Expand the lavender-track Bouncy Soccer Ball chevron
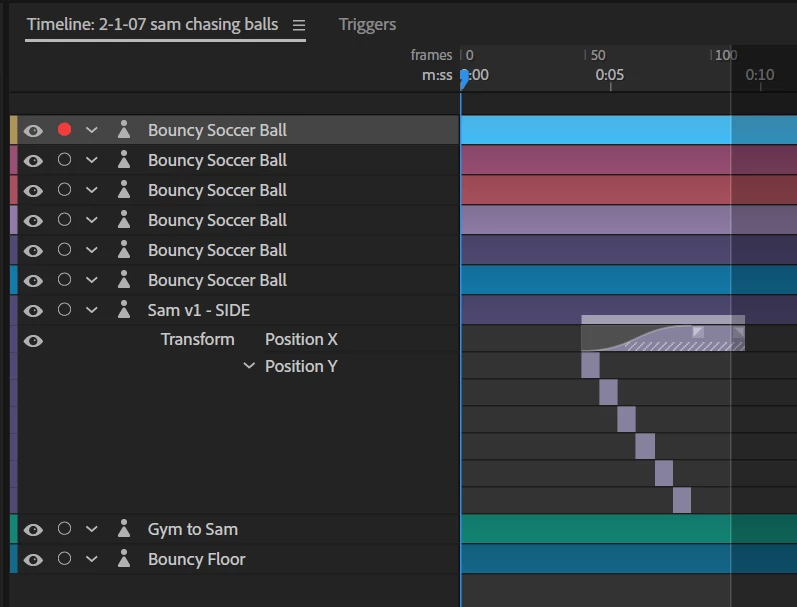The width and height of the screenshot is (797, 607). (91, 220)
